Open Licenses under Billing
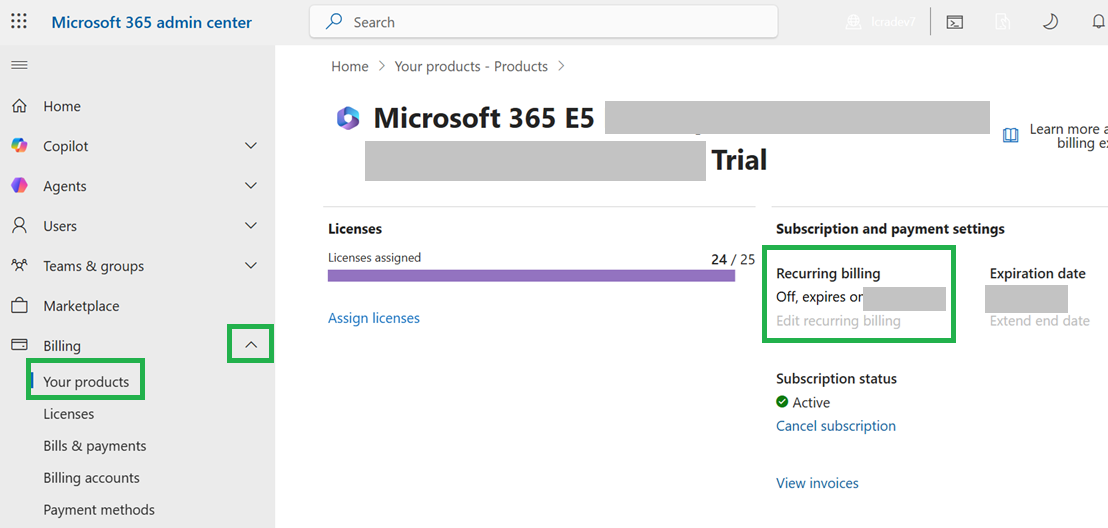Screen dimensions: 1108x528 click(69, 413)
